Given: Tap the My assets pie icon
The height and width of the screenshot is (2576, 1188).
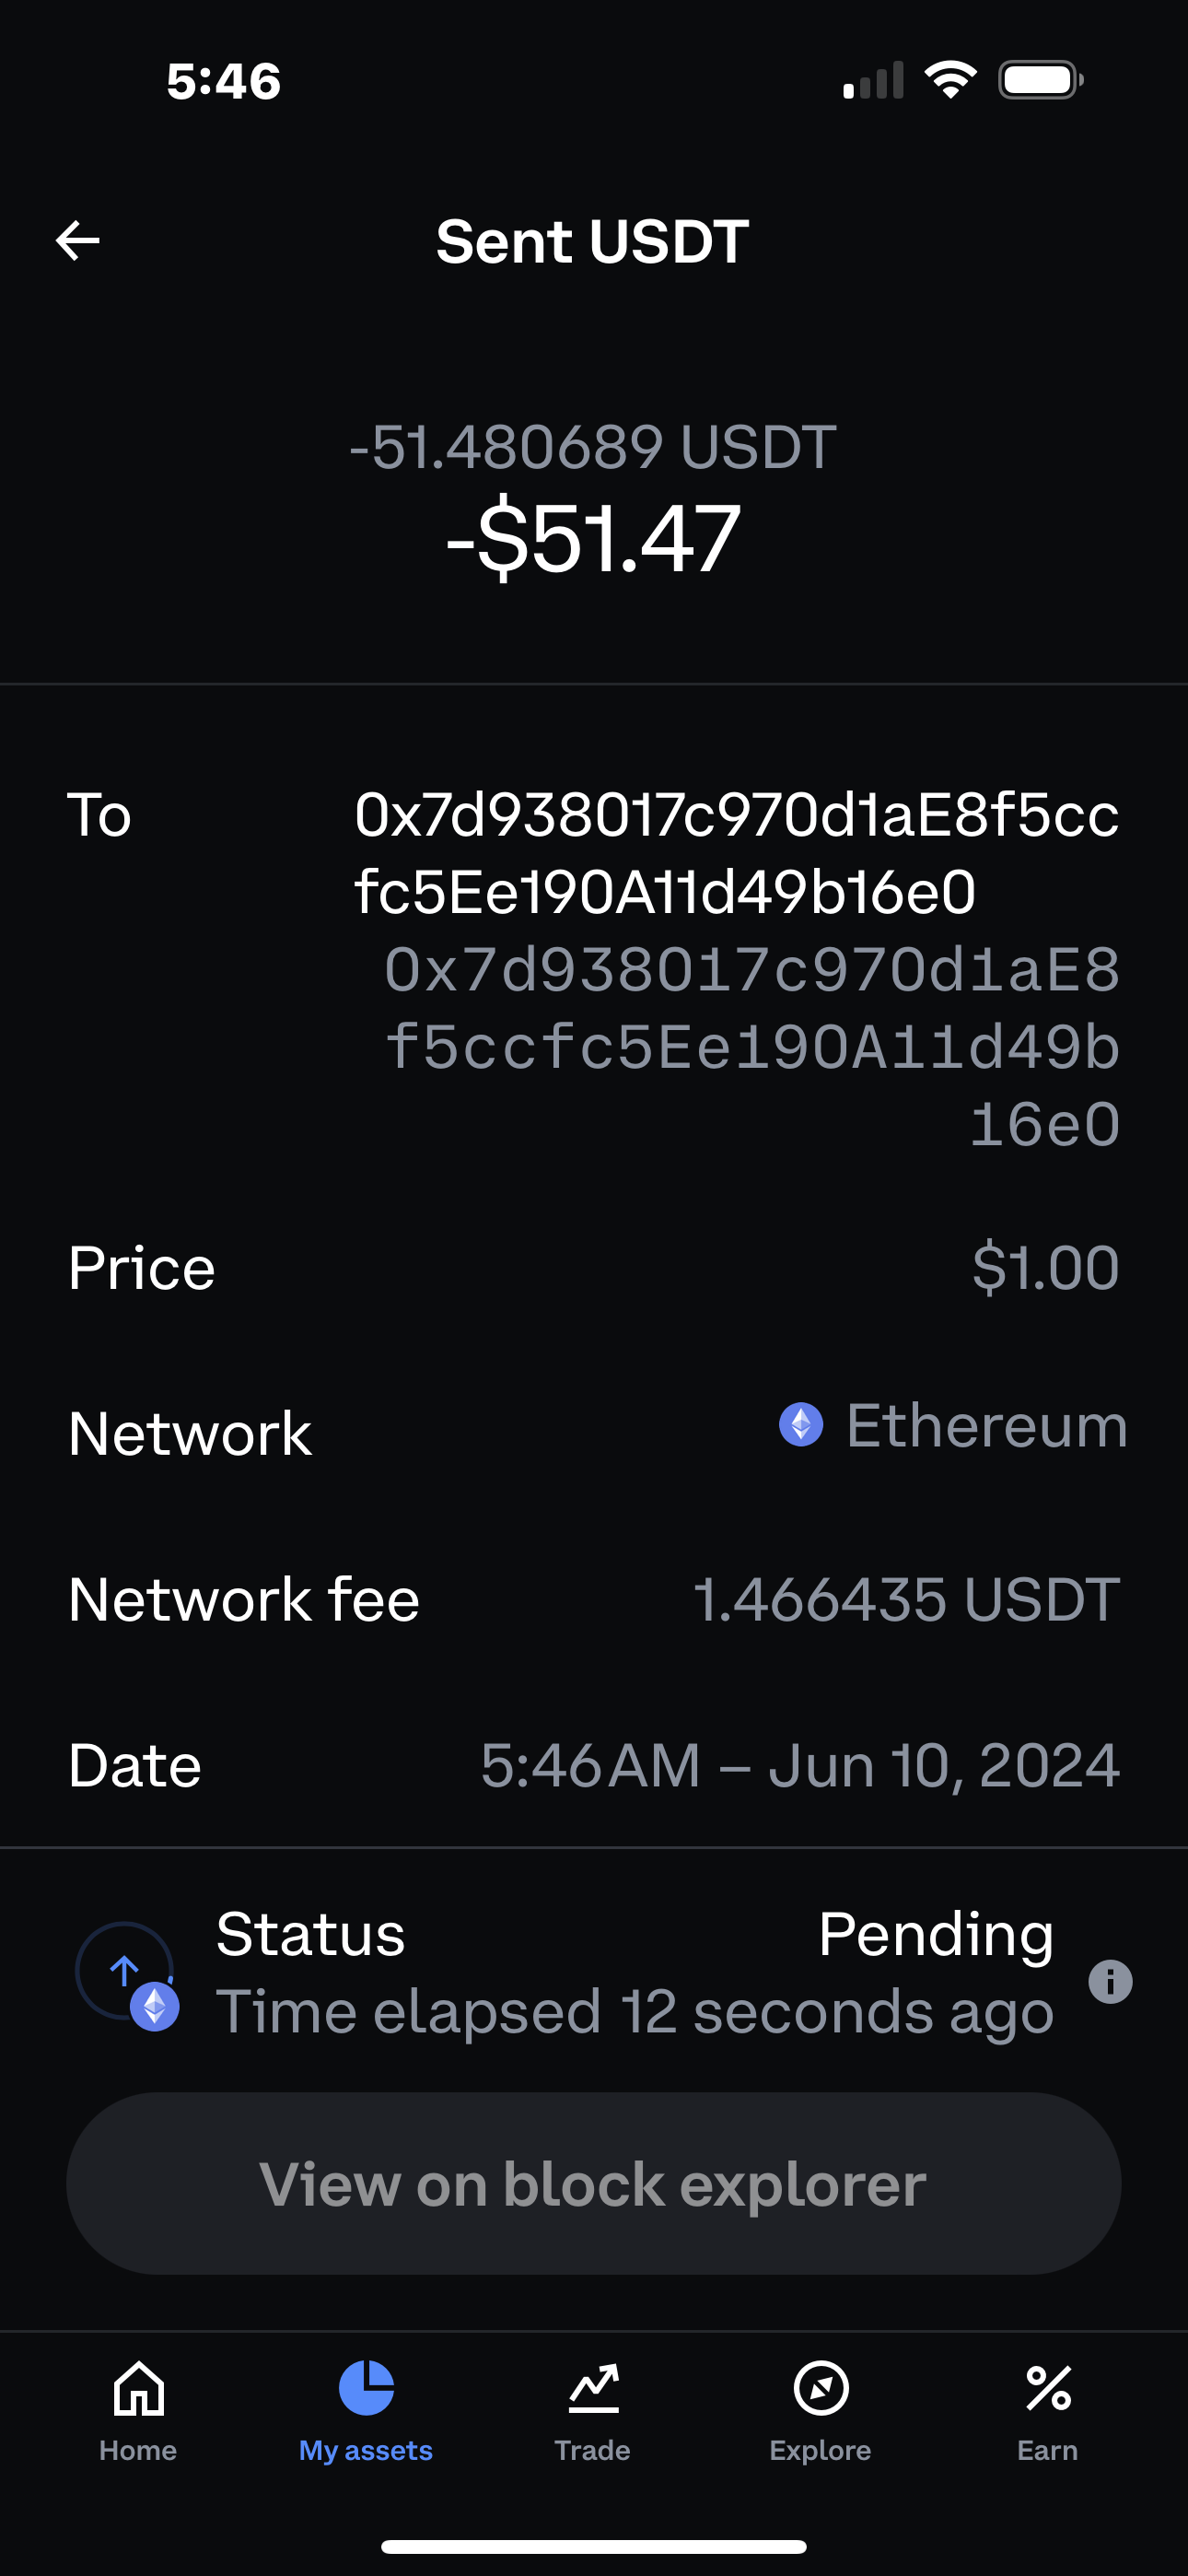Looking at the screenshot, I should pos(366,2388).
